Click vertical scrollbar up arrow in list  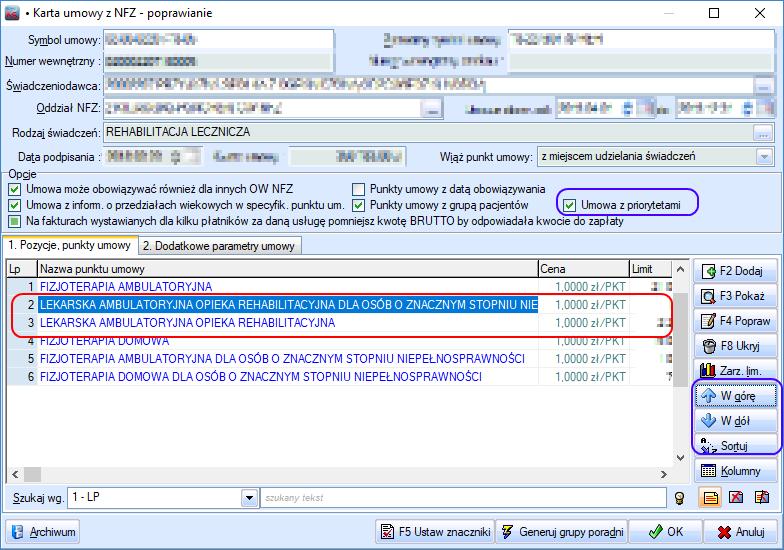[x=680, y=269]
